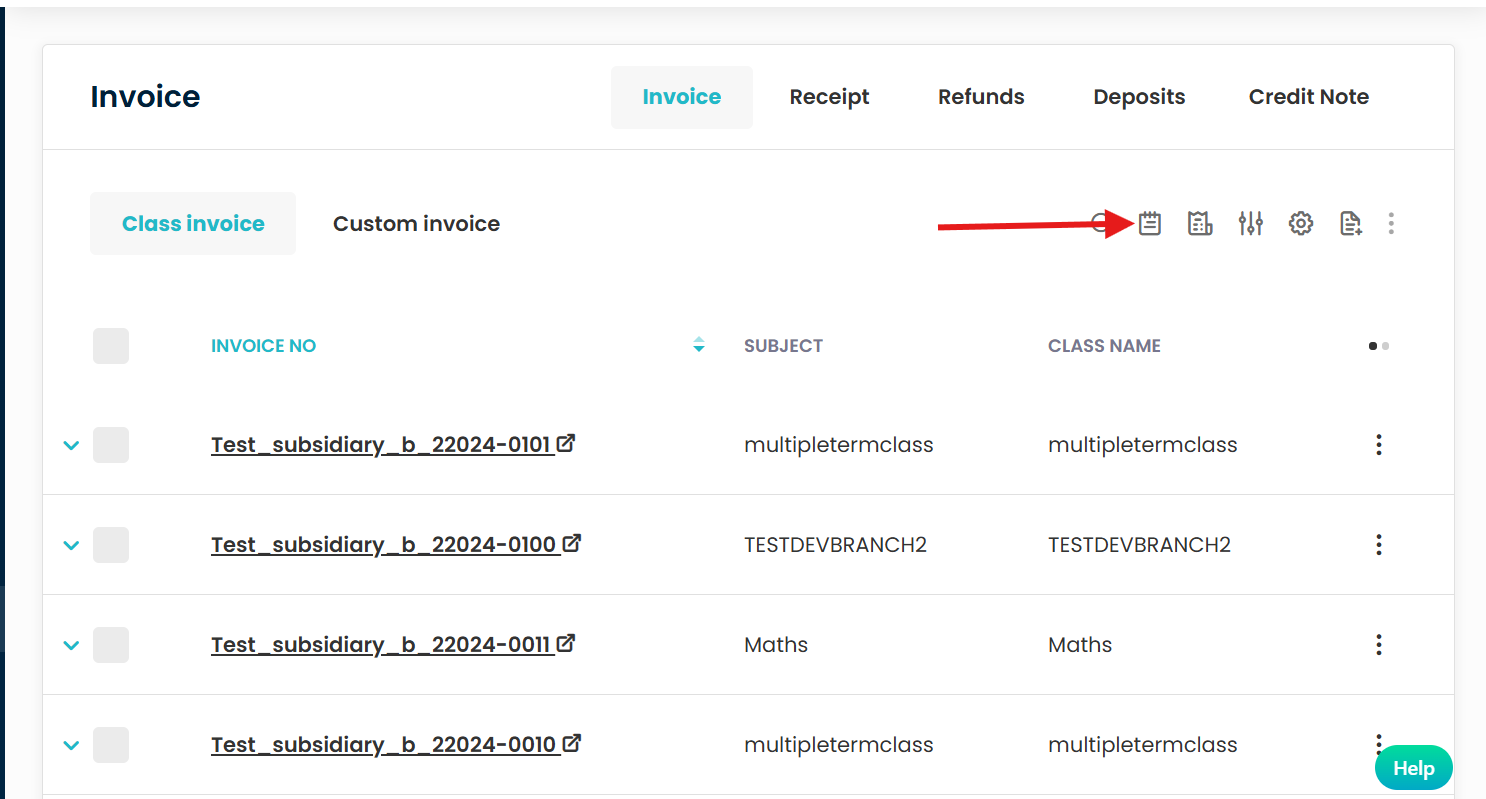Click the CLASS NAME column header
The height and width of the screenshot is (799, 1486).
pos(1104,346)
